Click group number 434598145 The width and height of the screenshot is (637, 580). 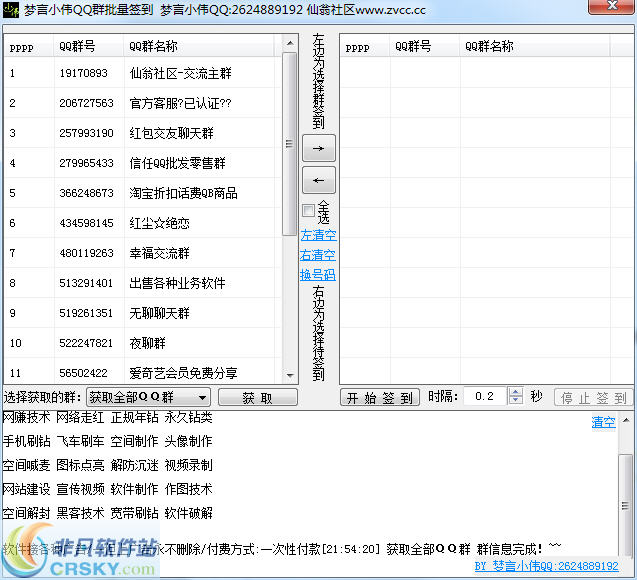[86, 223]
